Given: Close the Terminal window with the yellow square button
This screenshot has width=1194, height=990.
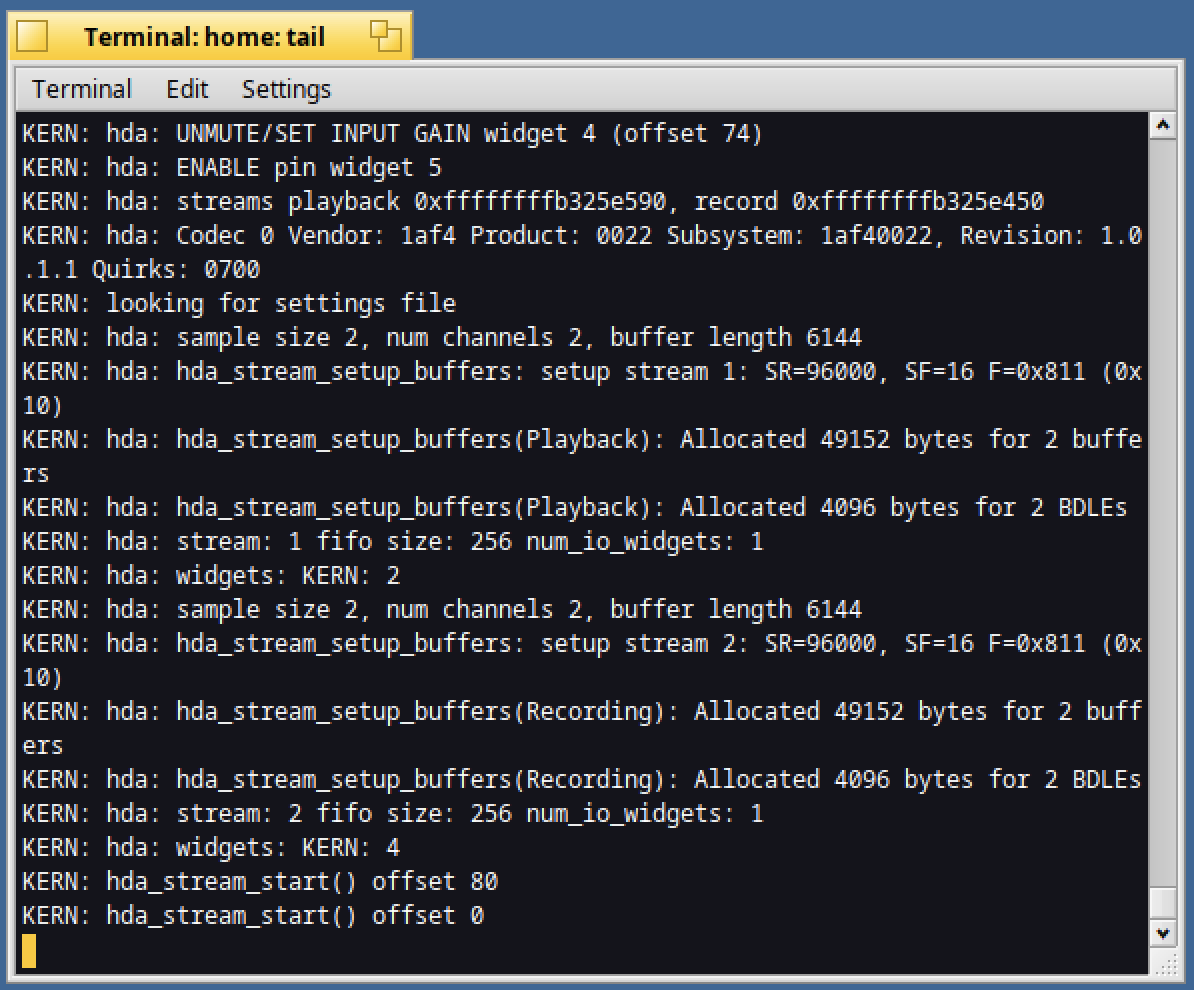Looking at the screenshot, I should 32,36.
